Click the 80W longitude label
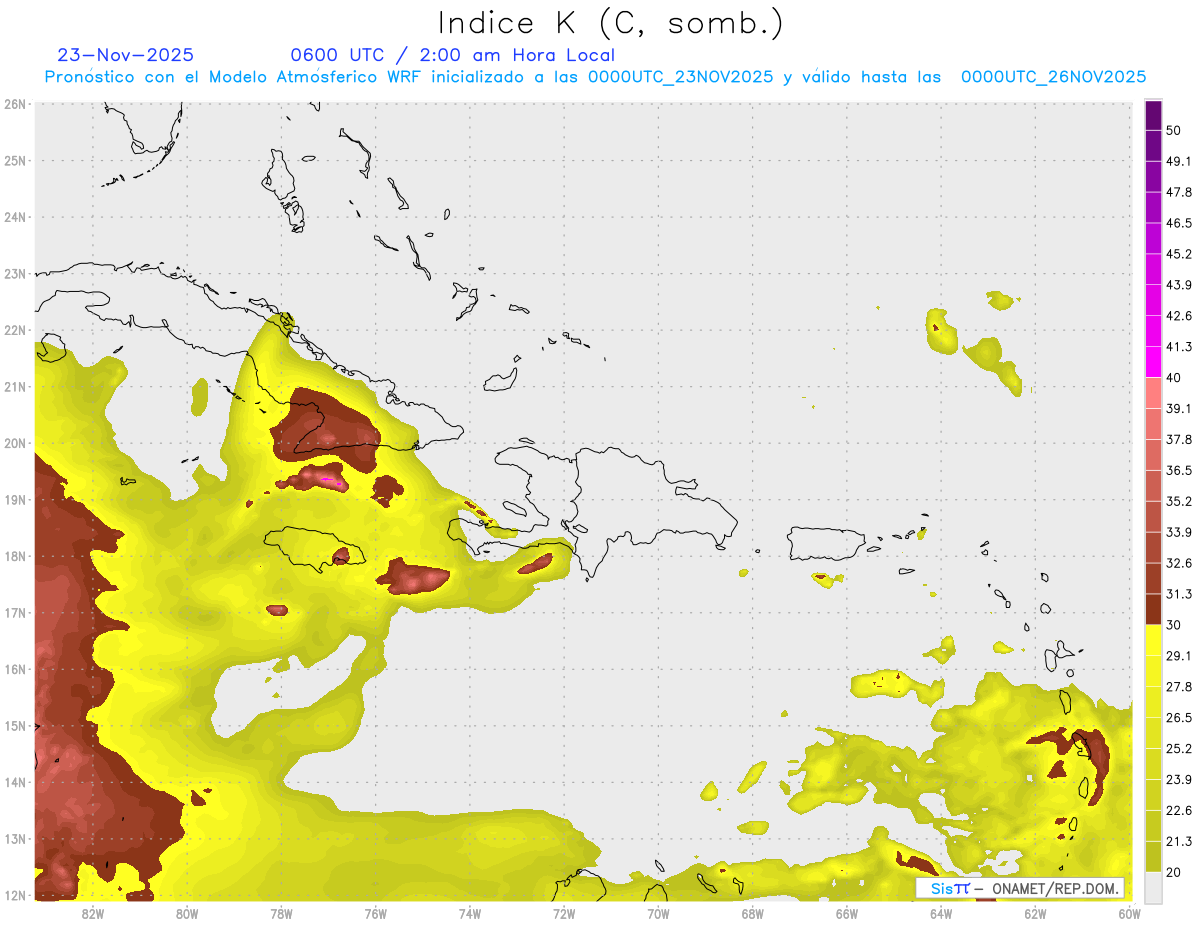Image resolution: width=1200 pixels, height=927 pixels. tap(186, 913)
